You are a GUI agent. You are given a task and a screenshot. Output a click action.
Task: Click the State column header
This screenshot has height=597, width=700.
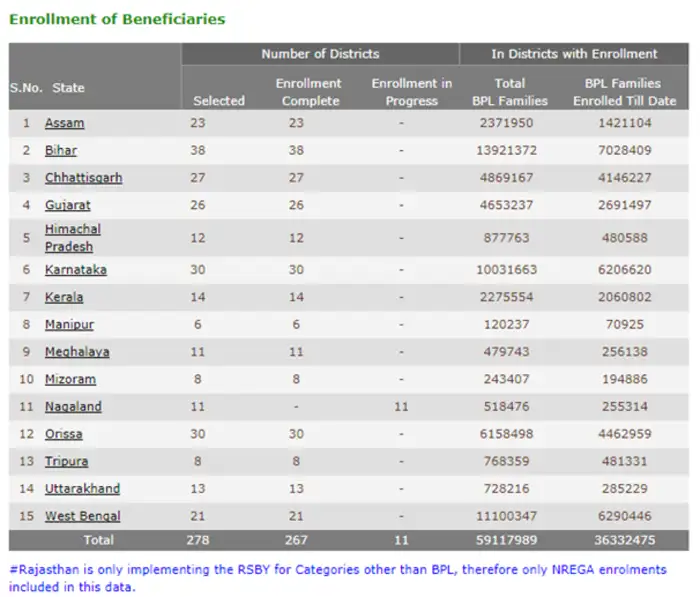pos(68,88)
